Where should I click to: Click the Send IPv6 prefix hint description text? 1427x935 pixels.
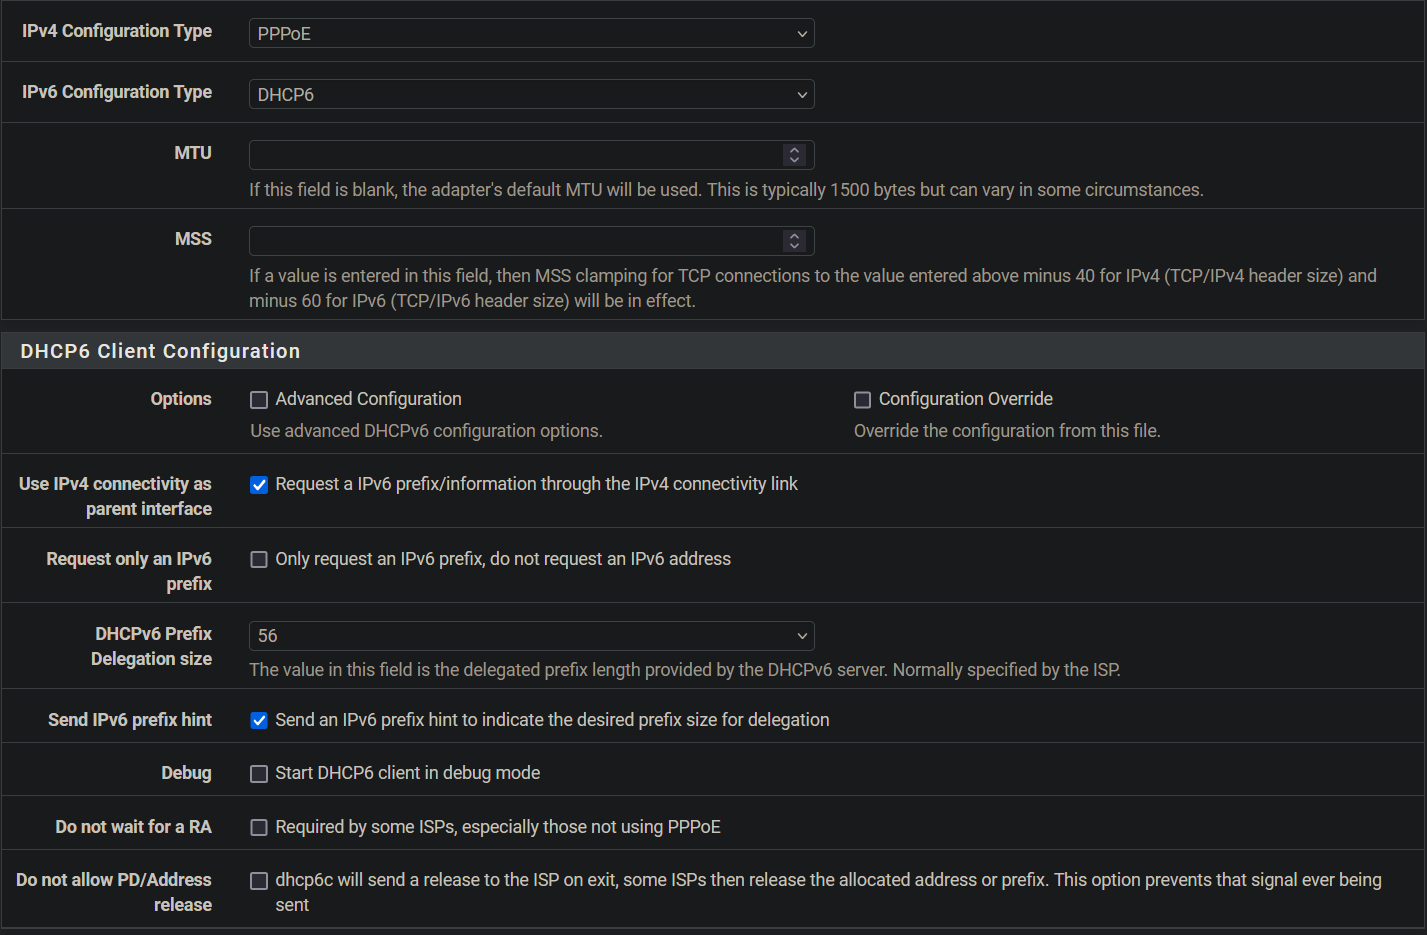(x=552, y=720)
